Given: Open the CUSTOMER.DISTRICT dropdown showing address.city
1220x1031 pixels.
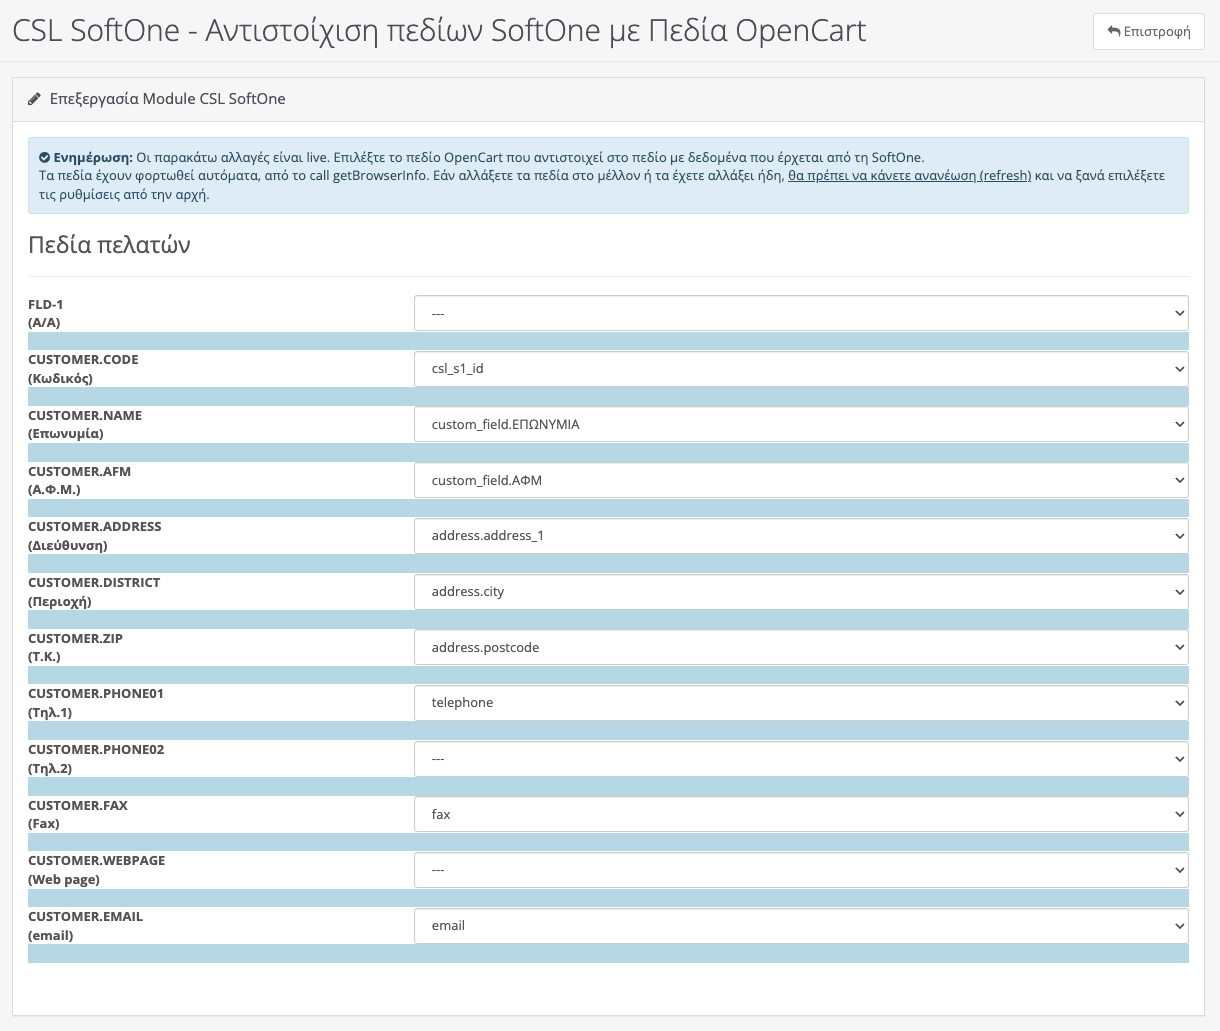Looking at the screenshot, I should pos(801,592).
